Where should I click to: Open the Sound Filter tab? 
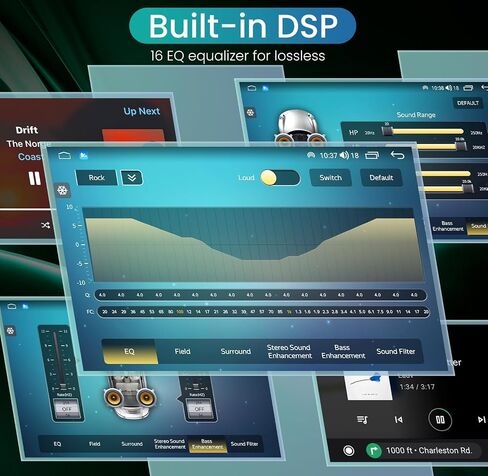tap(396, 351)
